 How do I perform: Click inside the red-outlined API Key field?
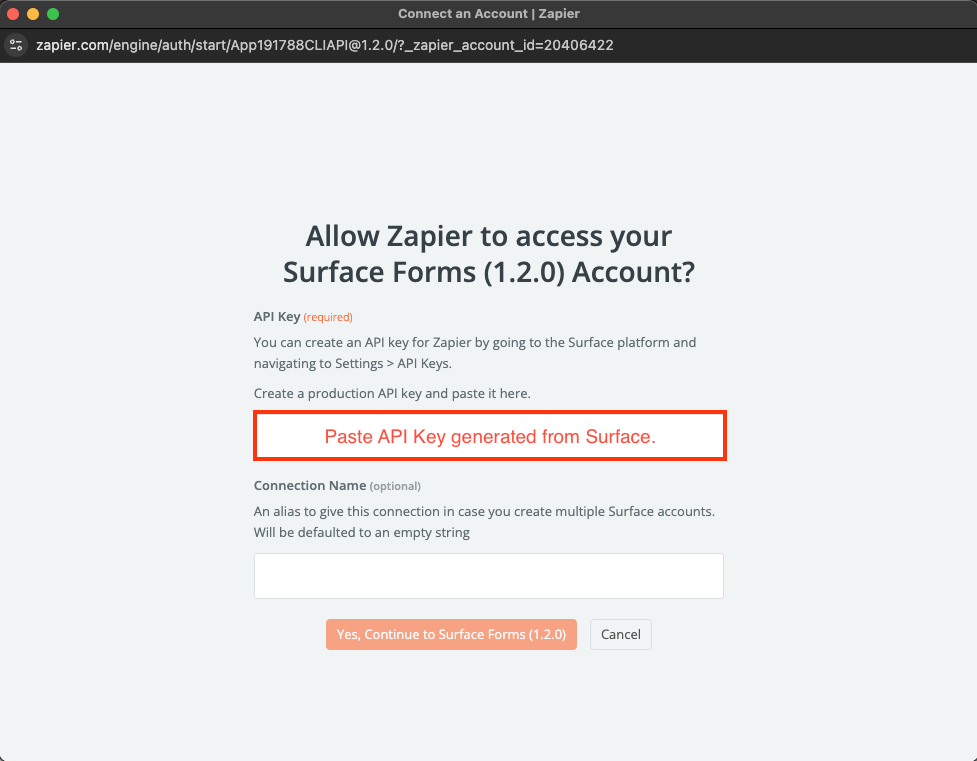[489, 435]
